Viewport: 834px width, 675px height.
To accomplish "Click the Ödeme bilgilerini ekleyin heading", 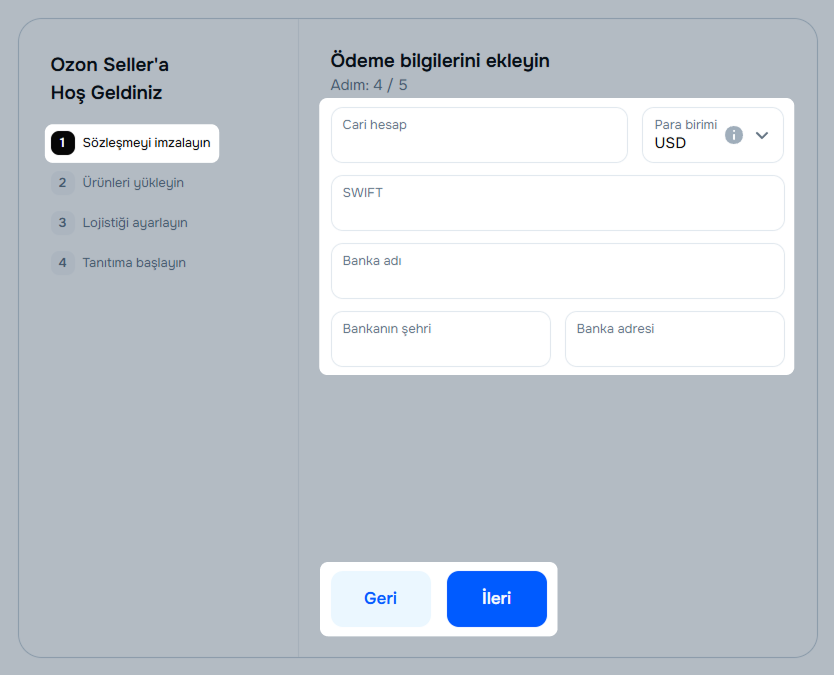I will point(440,61).
